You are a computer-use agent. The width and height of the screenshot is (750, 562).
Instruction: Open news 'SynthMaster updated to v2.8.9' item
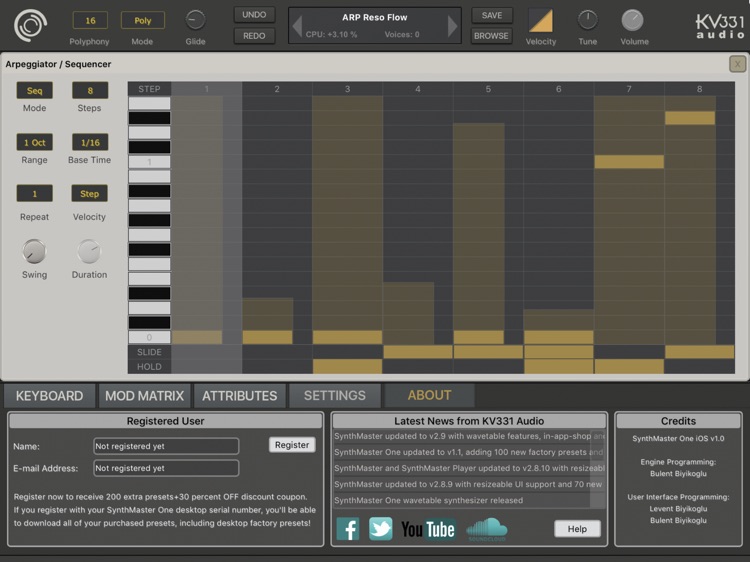click(x=462, y=484)
